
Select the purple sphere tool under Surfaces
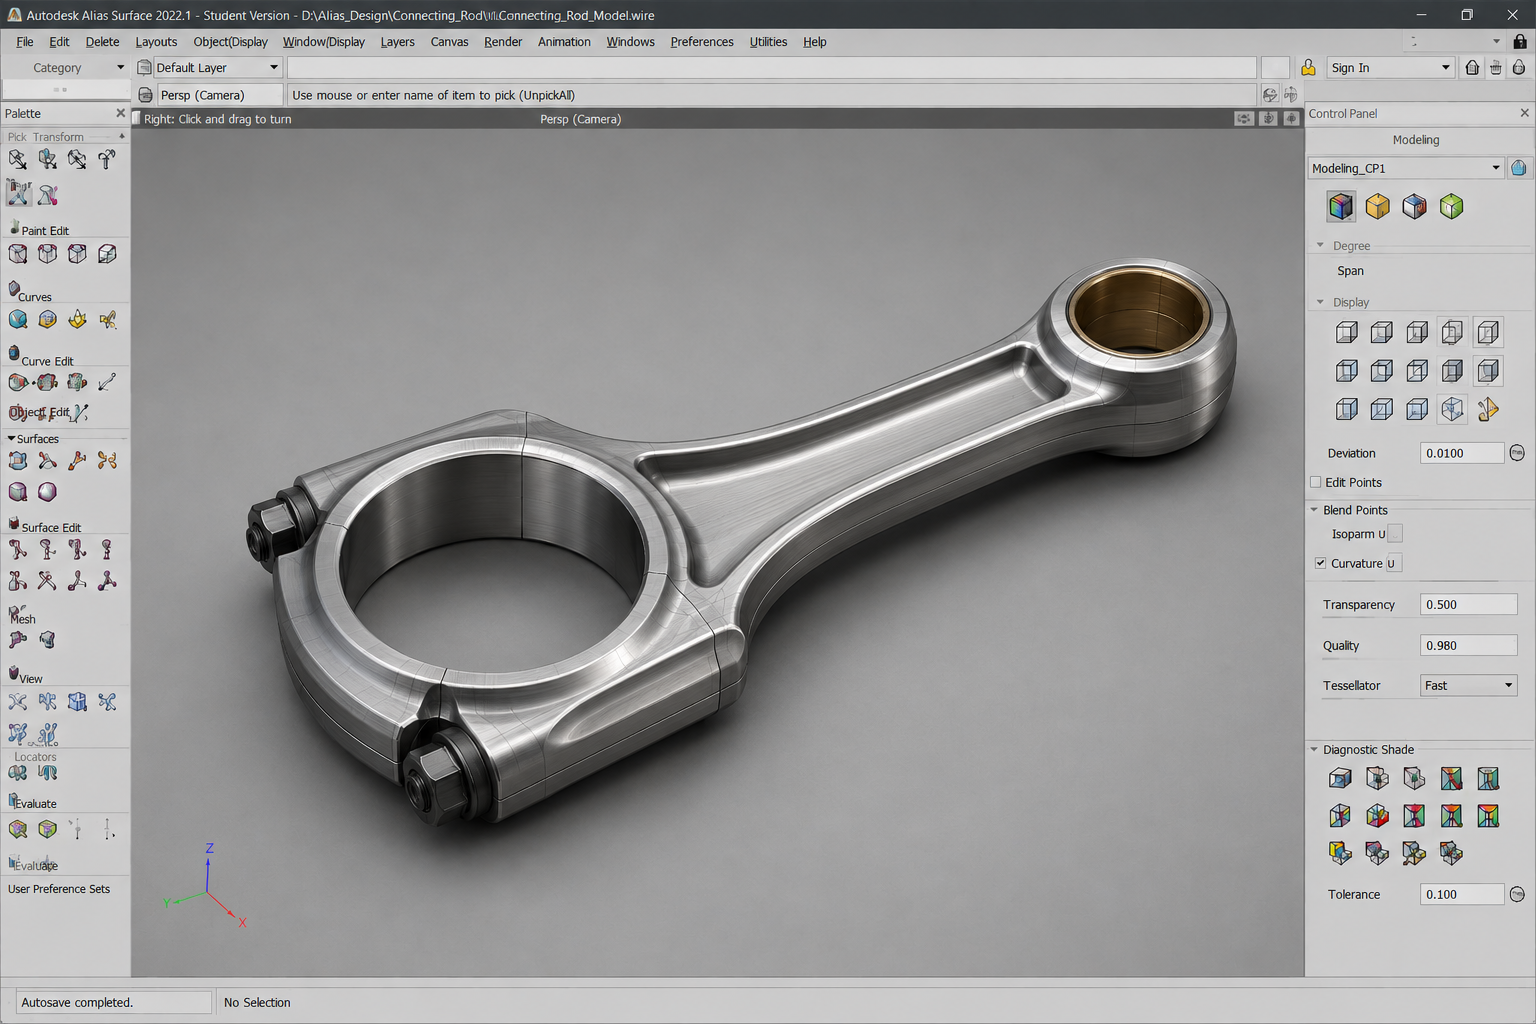(47, 492)
